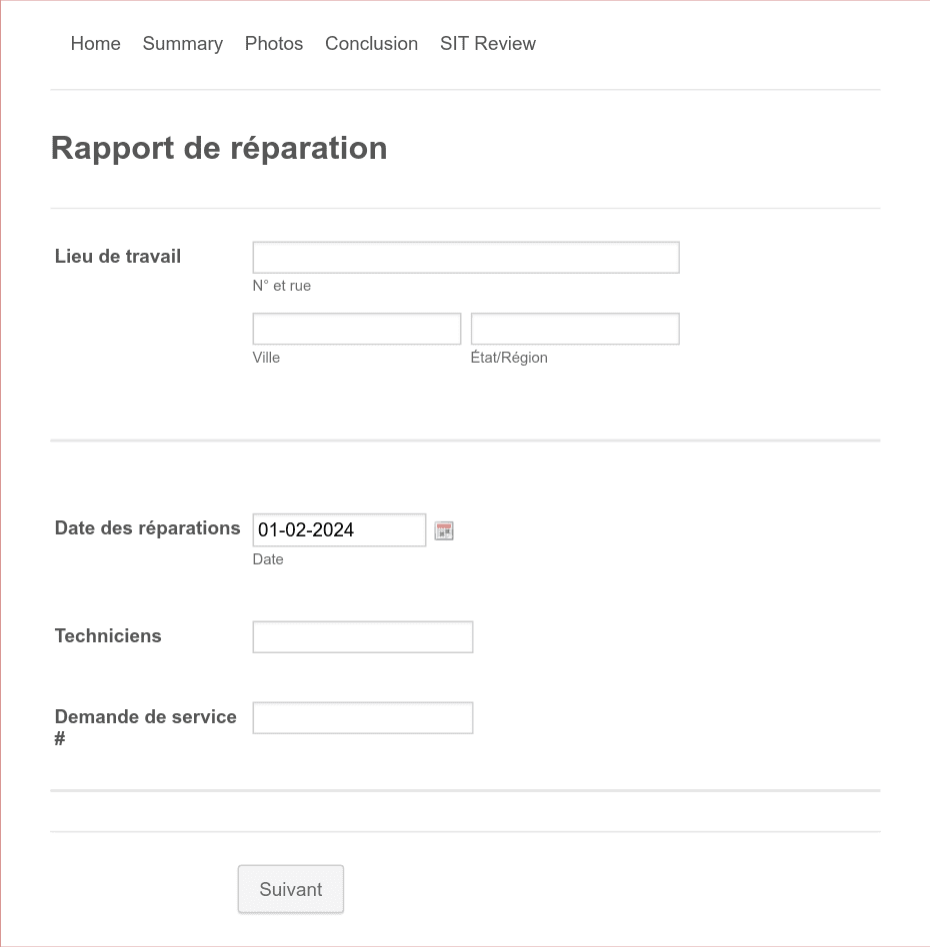This screenshot has width=930, height=947.
Task: Click the state/region box beside Ville
Action: [574, 328]
